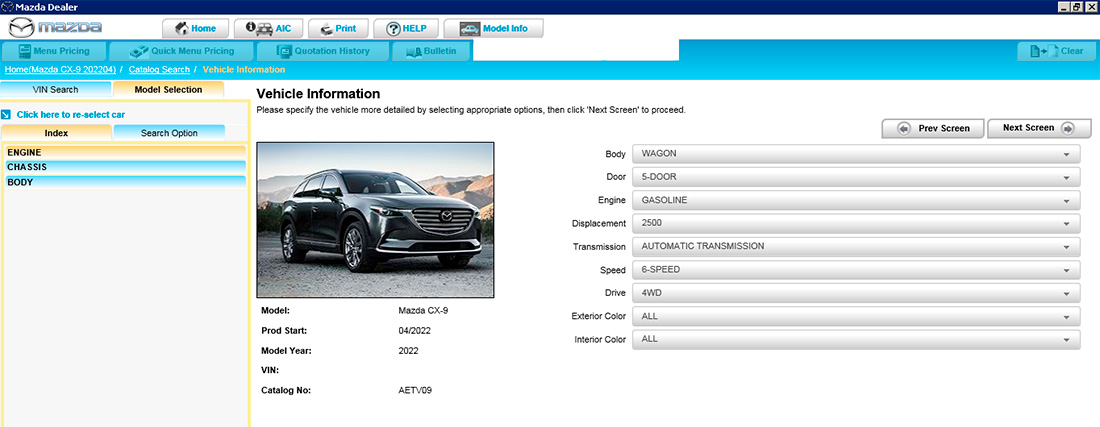Click the Mazda logo in header
This screenshot has height=427, width=1100.
pos(55,28)
